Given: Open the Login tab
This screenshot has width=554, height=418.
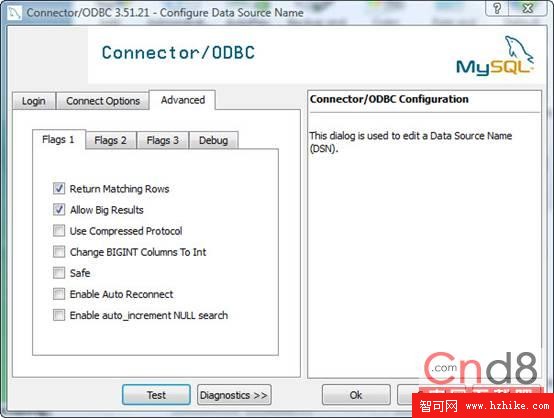Looking at the screenshot, I should coord(34,101).
